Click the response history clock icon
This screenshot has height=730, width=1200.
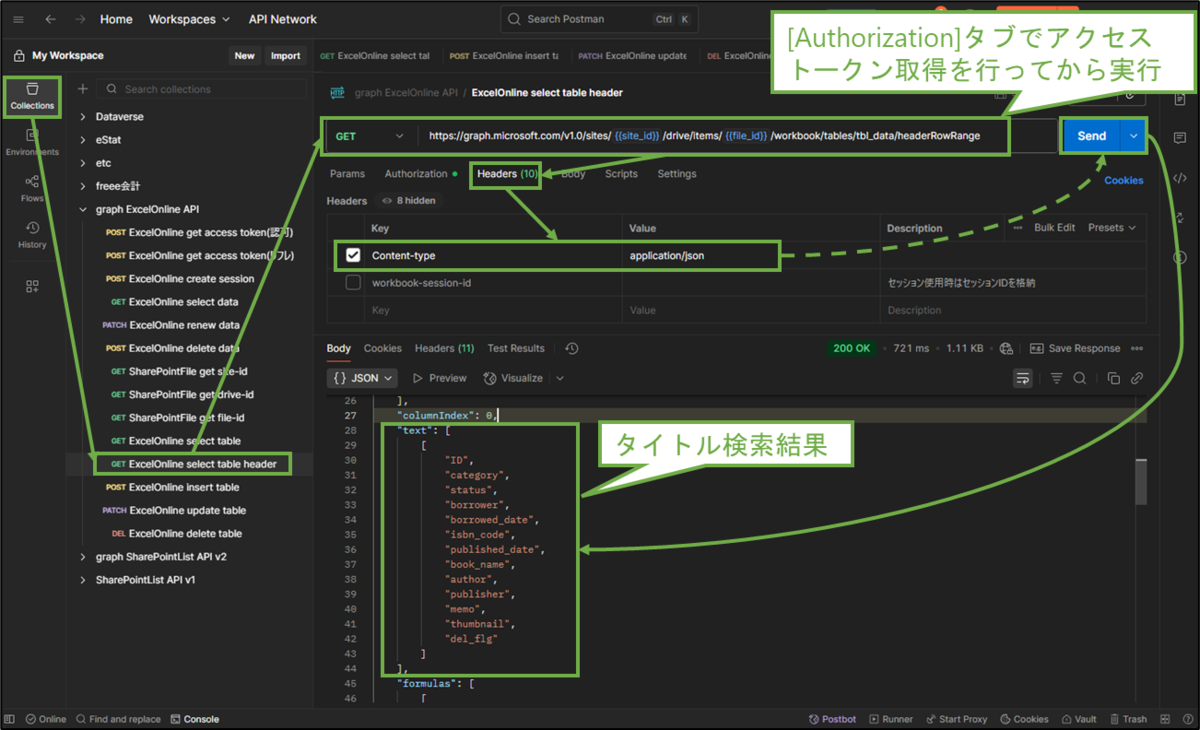pyautogui.click(x=572, y=349)
